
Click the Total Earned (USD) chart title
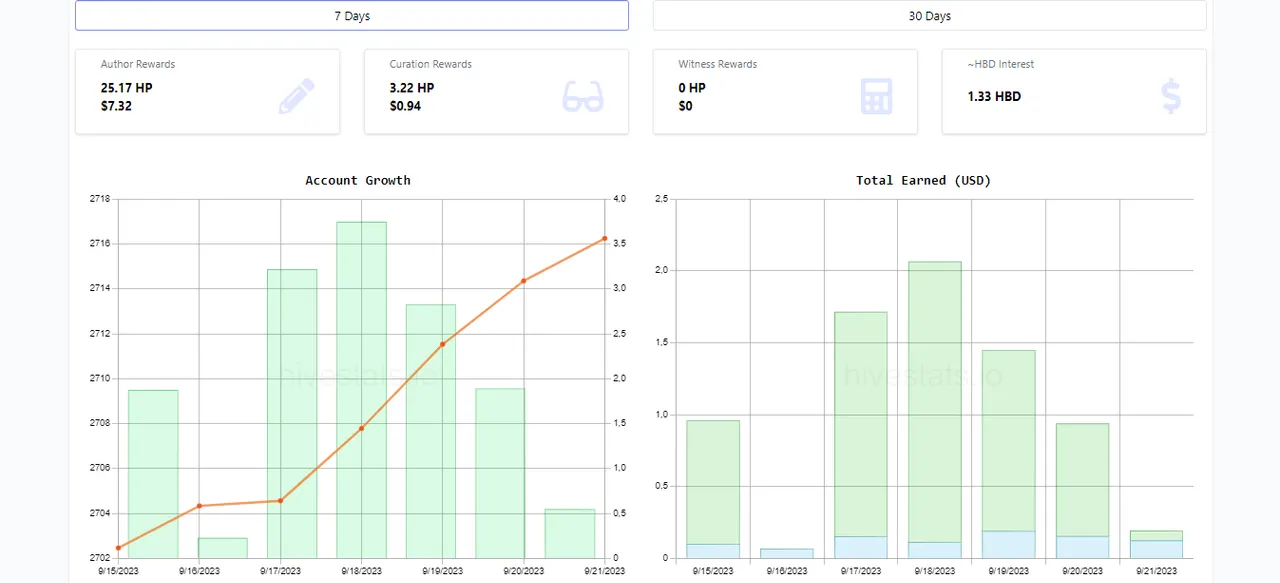tap(923, 180)
